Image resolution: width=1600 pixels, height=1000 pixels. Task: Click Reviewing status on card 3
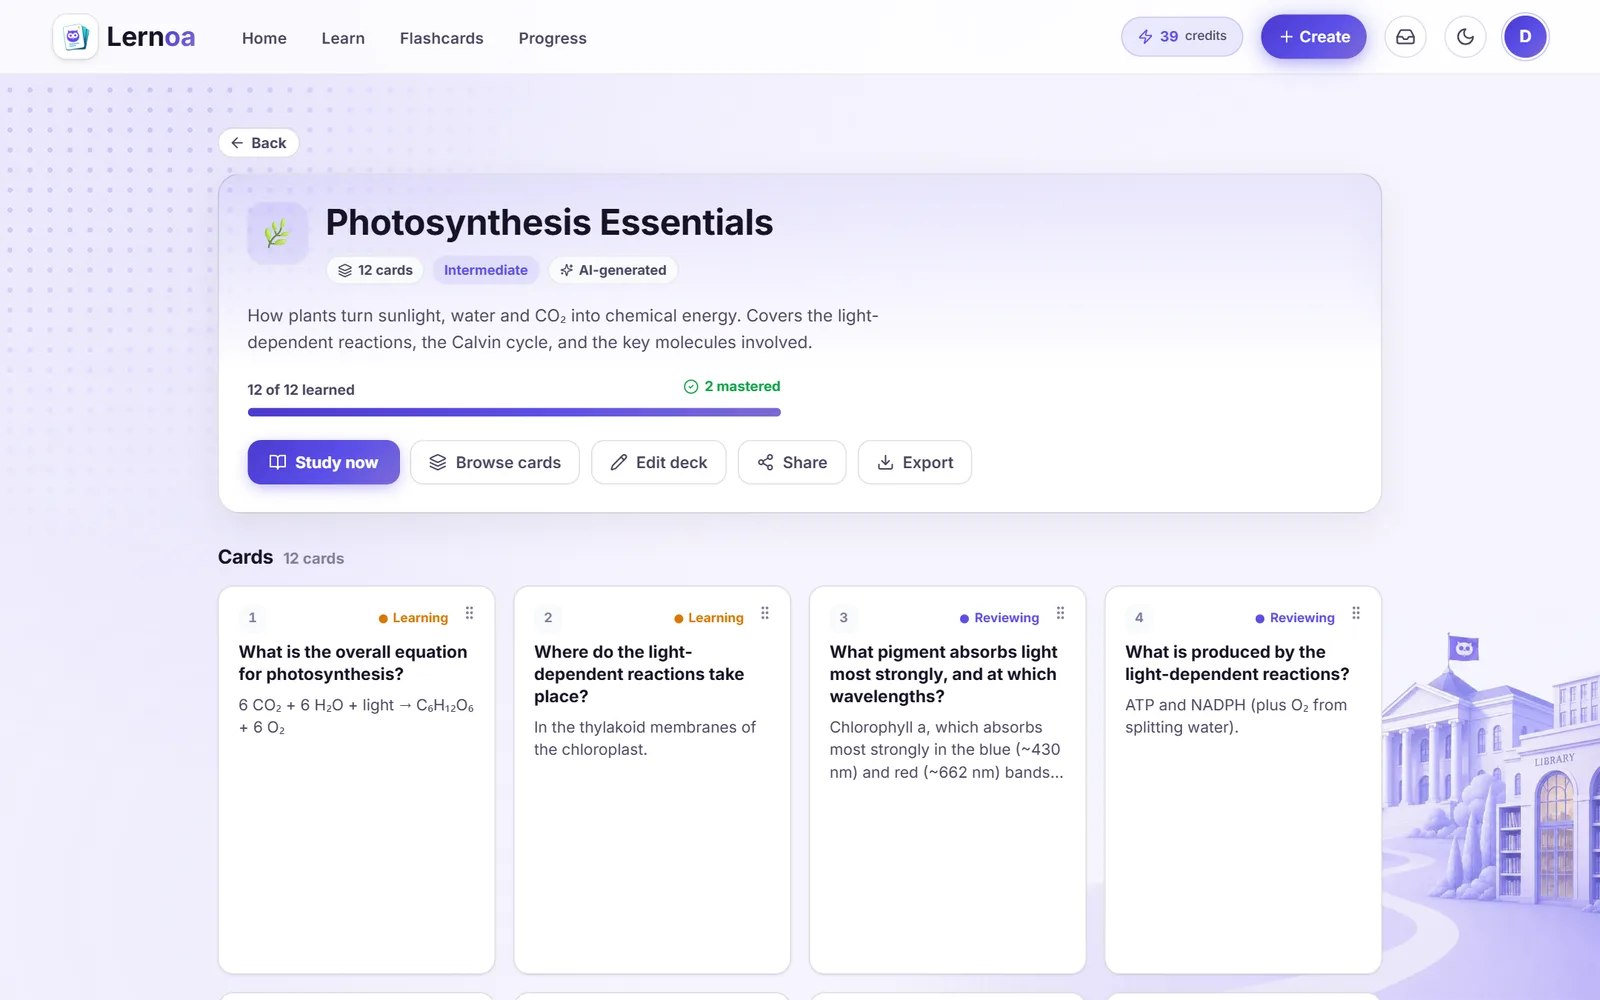pyautogui.click(x=1000, y=618)
